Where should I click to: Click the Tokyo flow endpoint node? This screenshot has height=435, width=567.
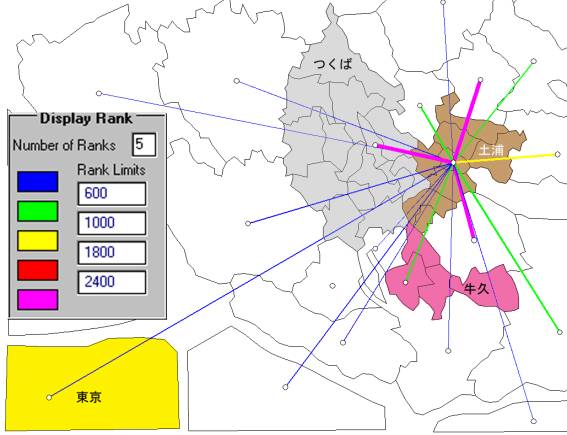point(49,397)
